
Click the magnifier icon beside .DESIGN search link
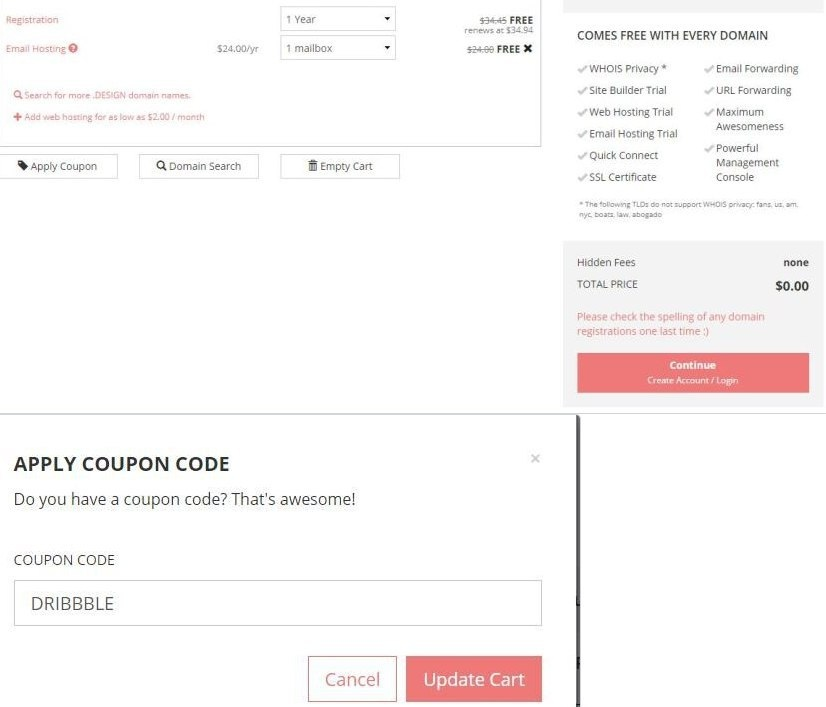pyautogui.click(x=18, y=96)
